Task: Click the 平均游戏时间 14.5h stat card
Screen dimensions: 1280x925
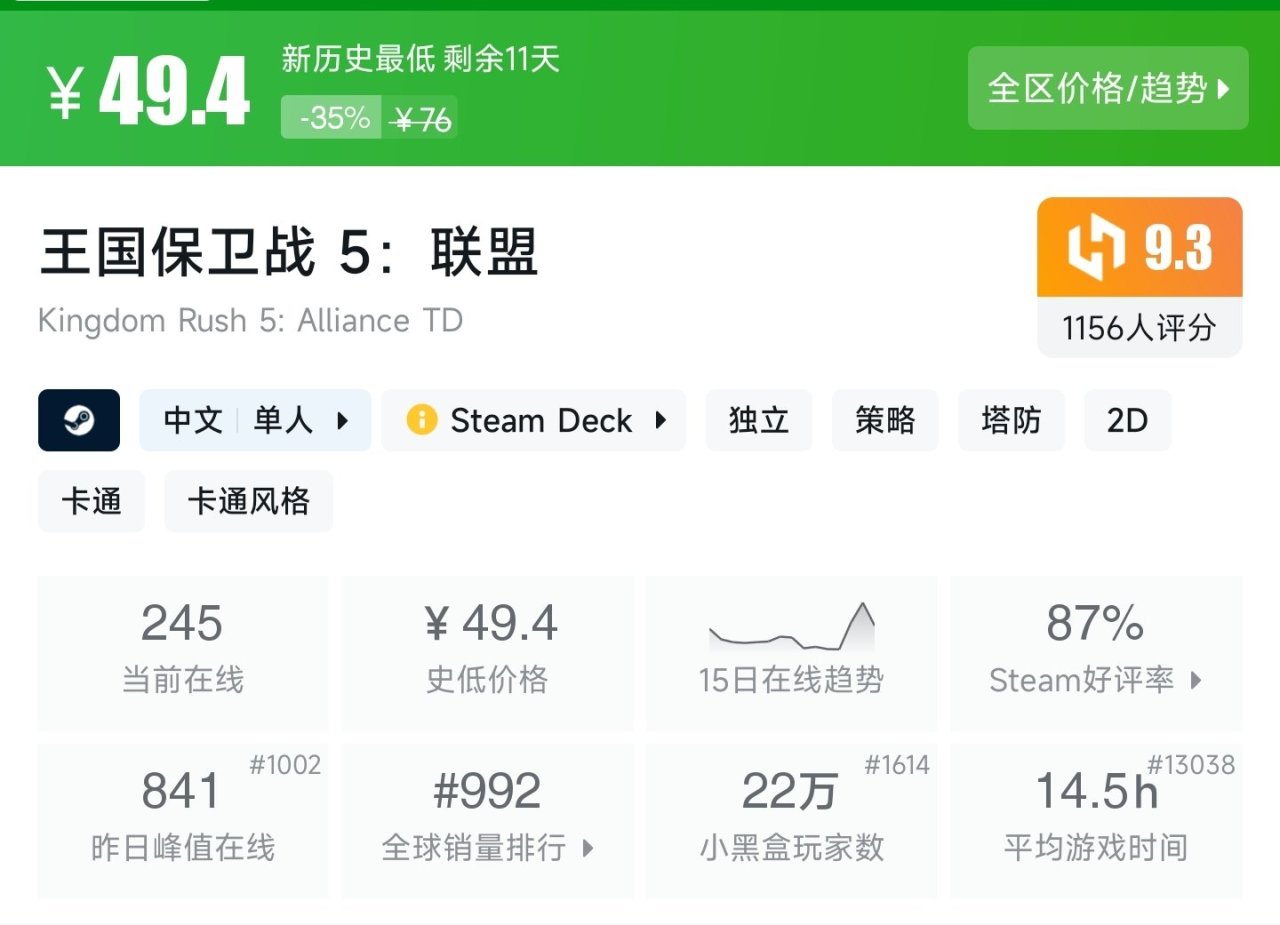Action: (1096, 820)
